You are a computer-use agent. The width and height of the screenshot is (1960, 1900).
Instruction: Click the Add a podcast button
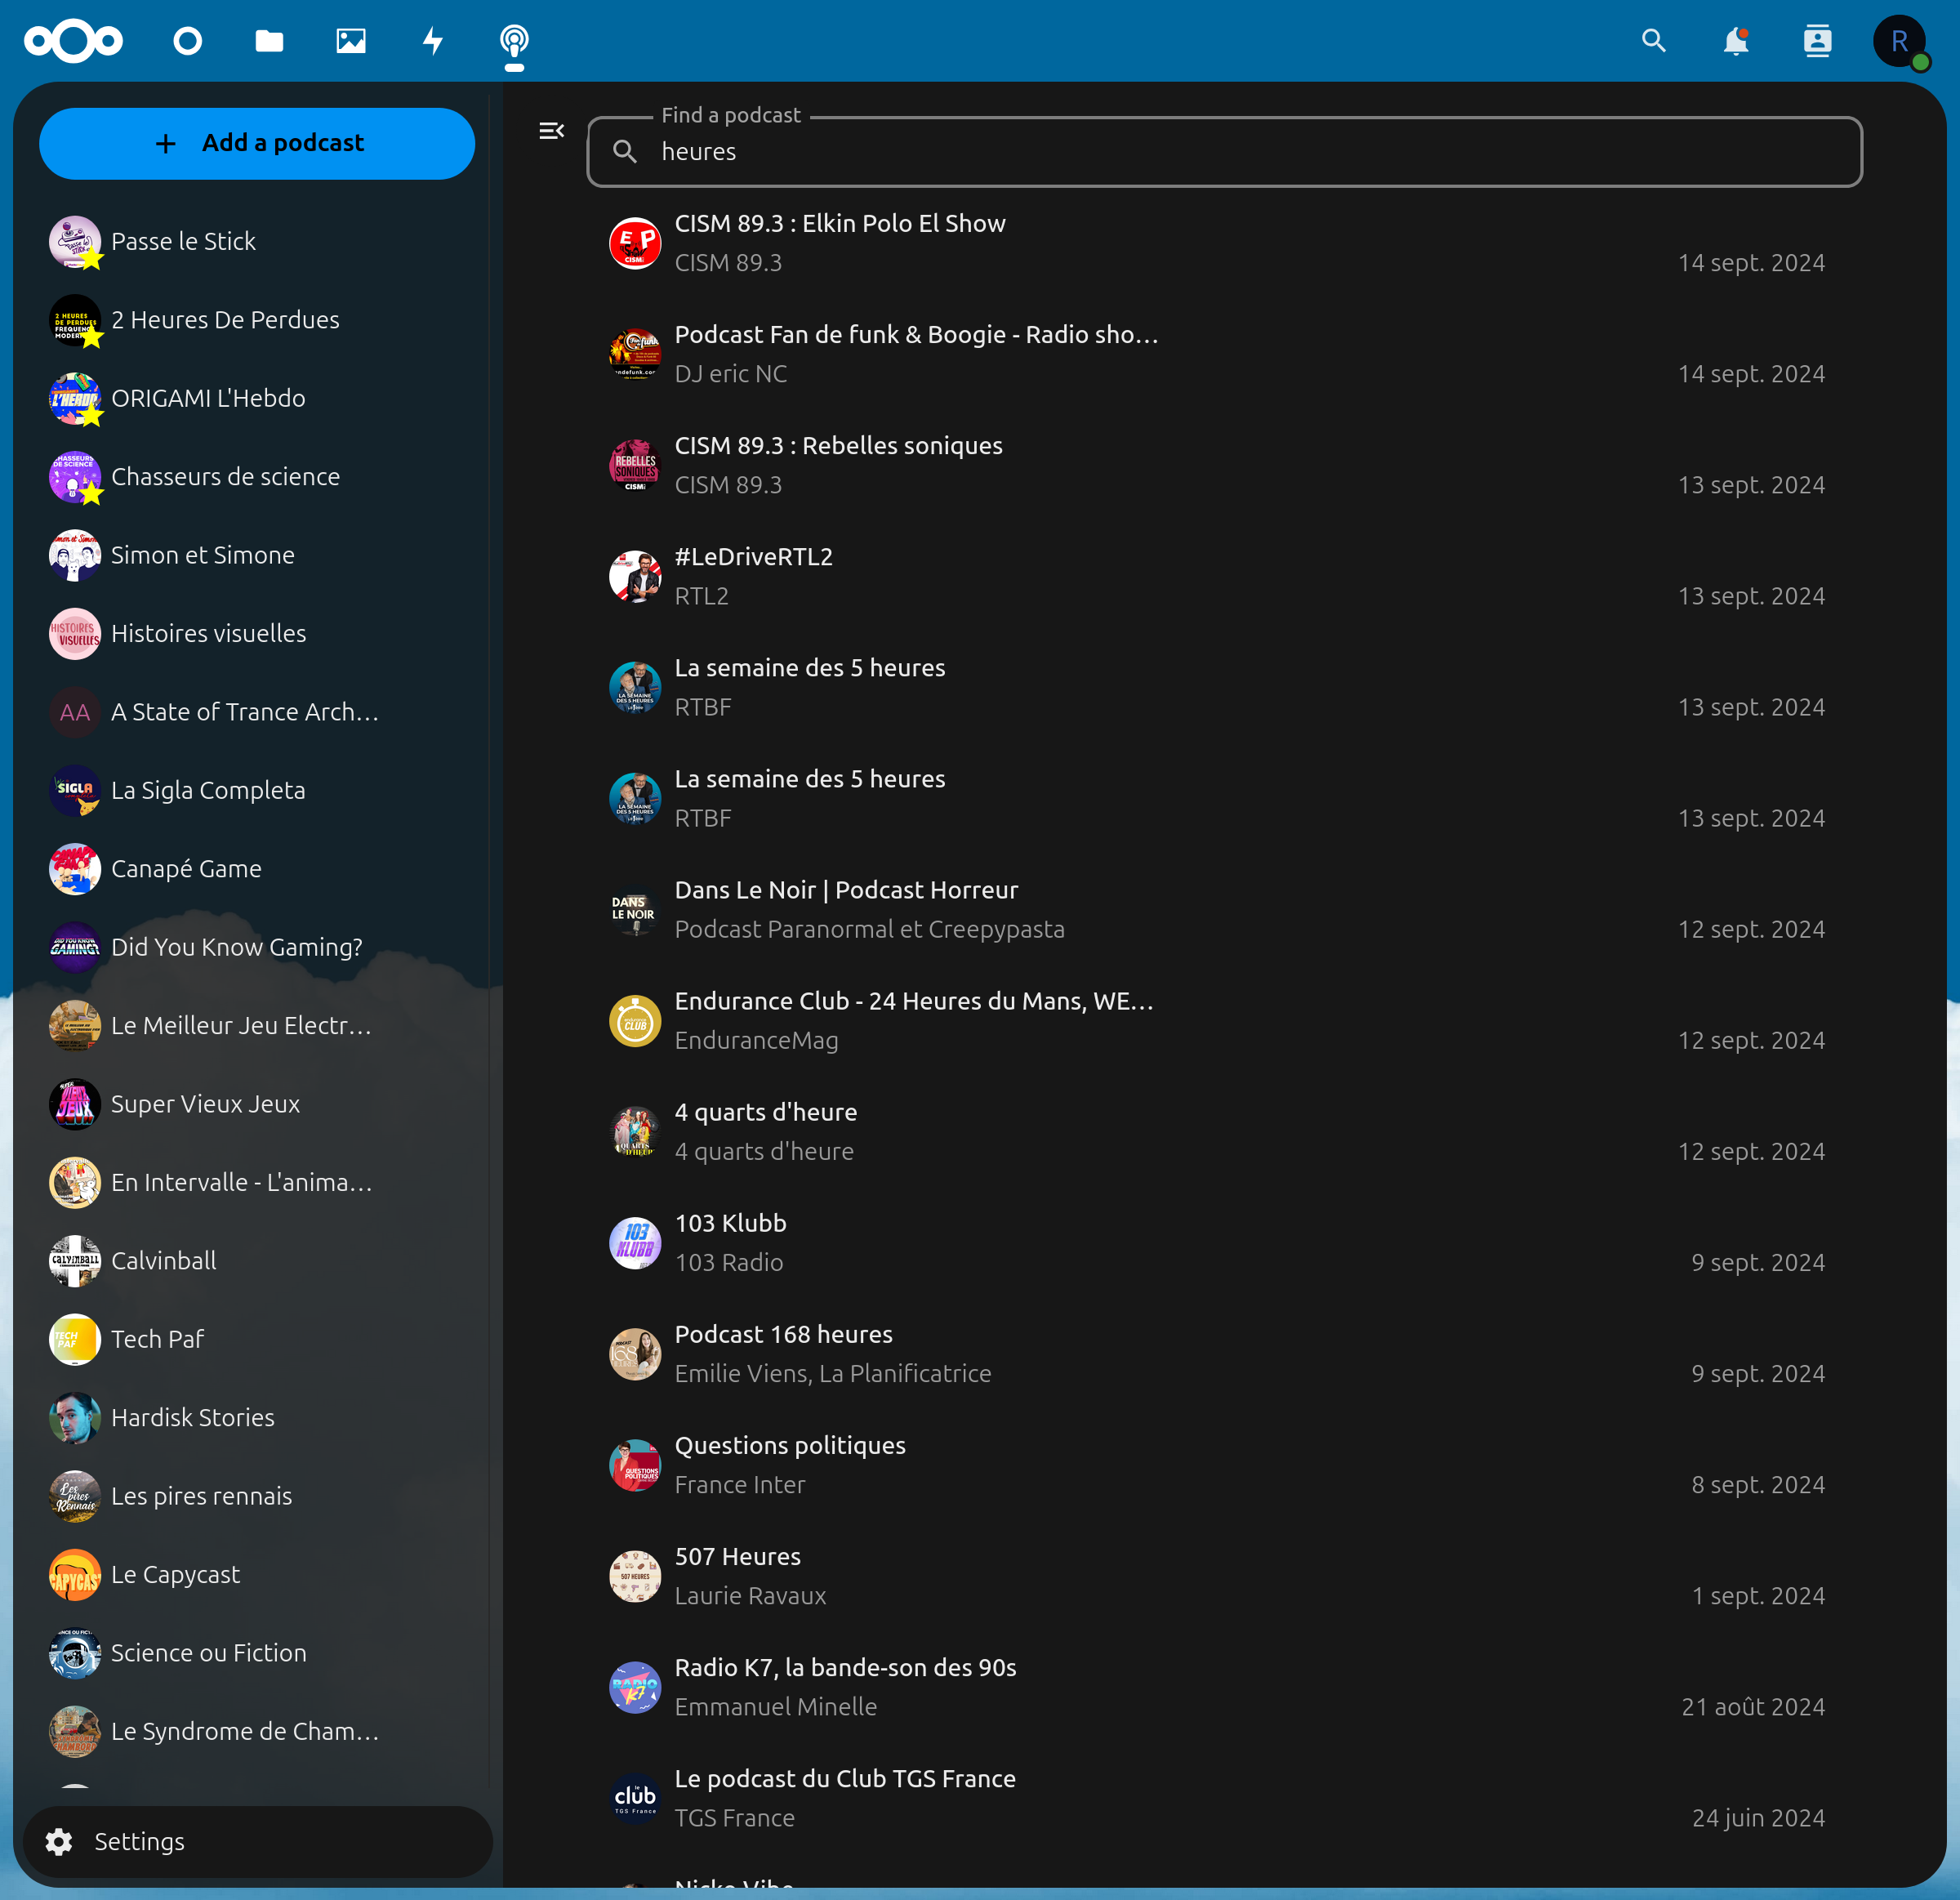tap(257, 144)
